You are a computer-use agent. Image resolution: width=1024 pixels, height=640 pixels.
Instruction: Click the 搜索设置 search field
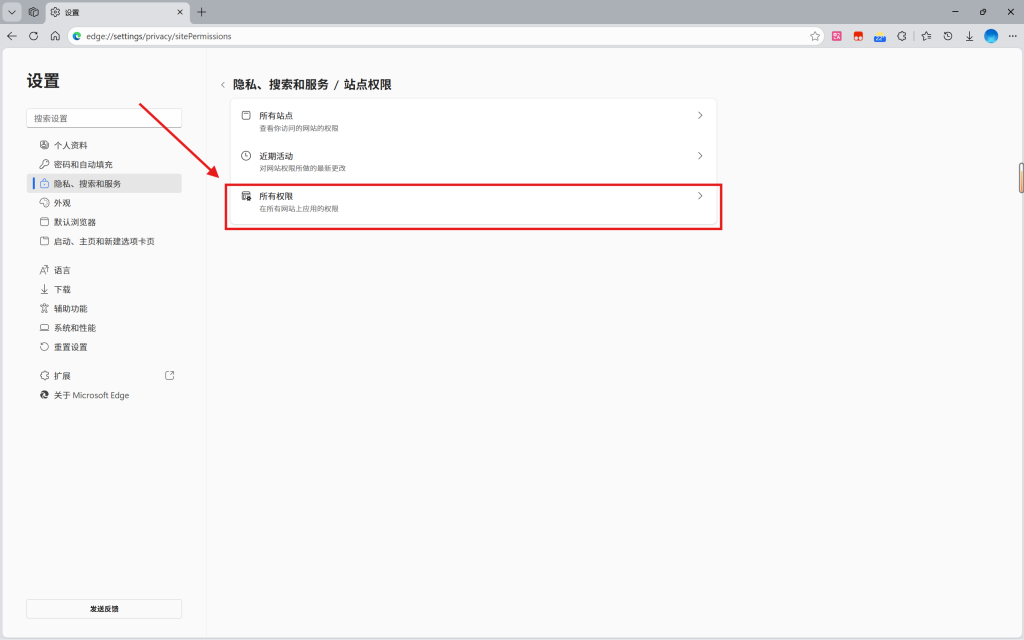pyautogui.click(x=104, y=118)
